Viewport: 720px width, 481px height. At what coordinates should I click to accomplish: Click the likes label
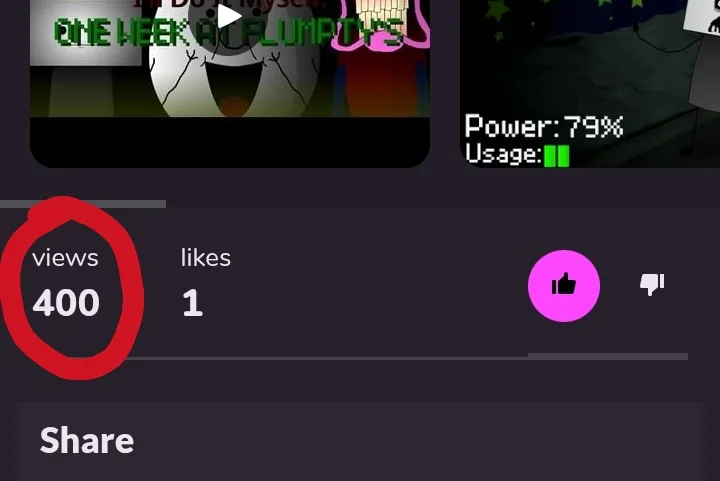pos(206,258)
